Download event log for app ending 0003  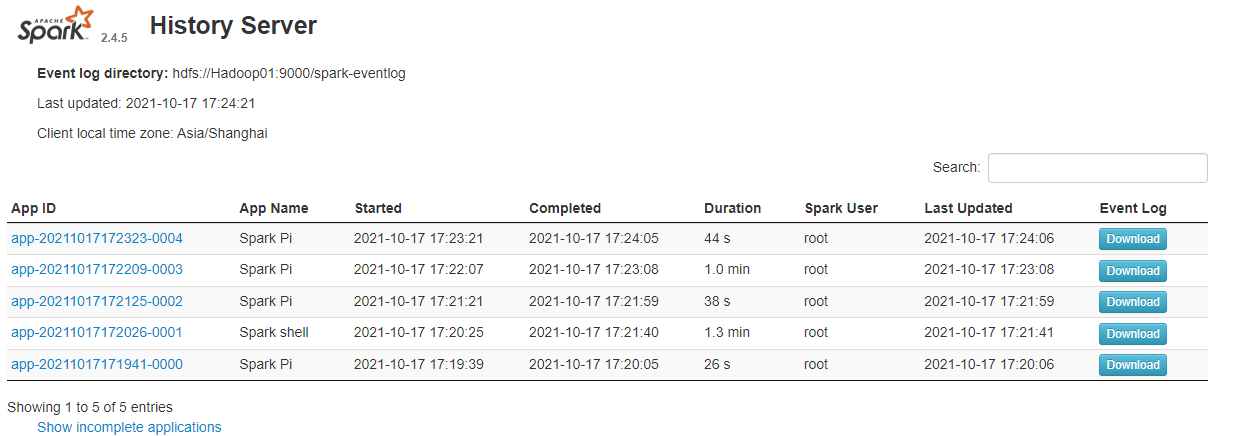coord(1132,271)
